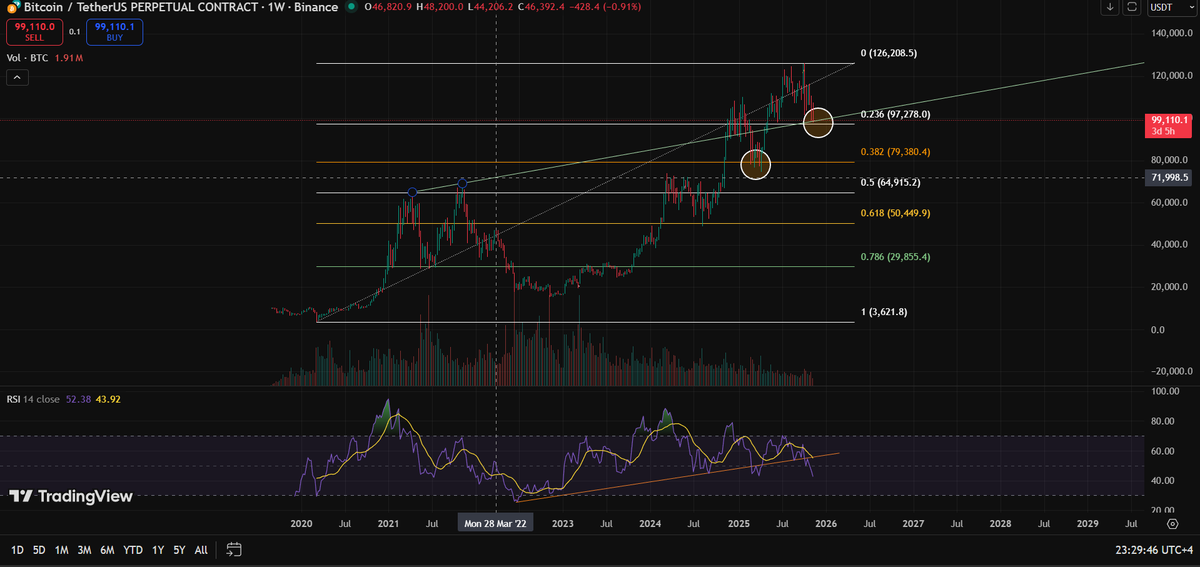
Task: Select the 5D time range
Action: (x=39, y=550)
